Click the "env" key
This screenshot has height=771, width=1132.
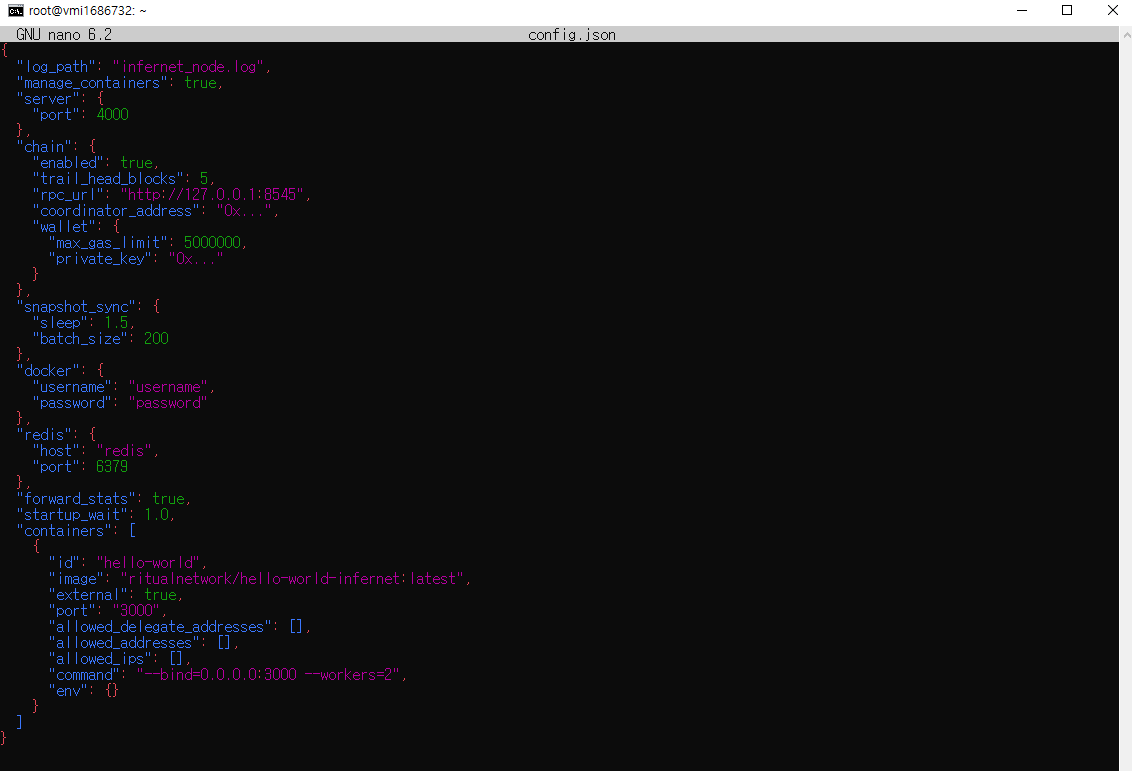click(x=67, y=690)
